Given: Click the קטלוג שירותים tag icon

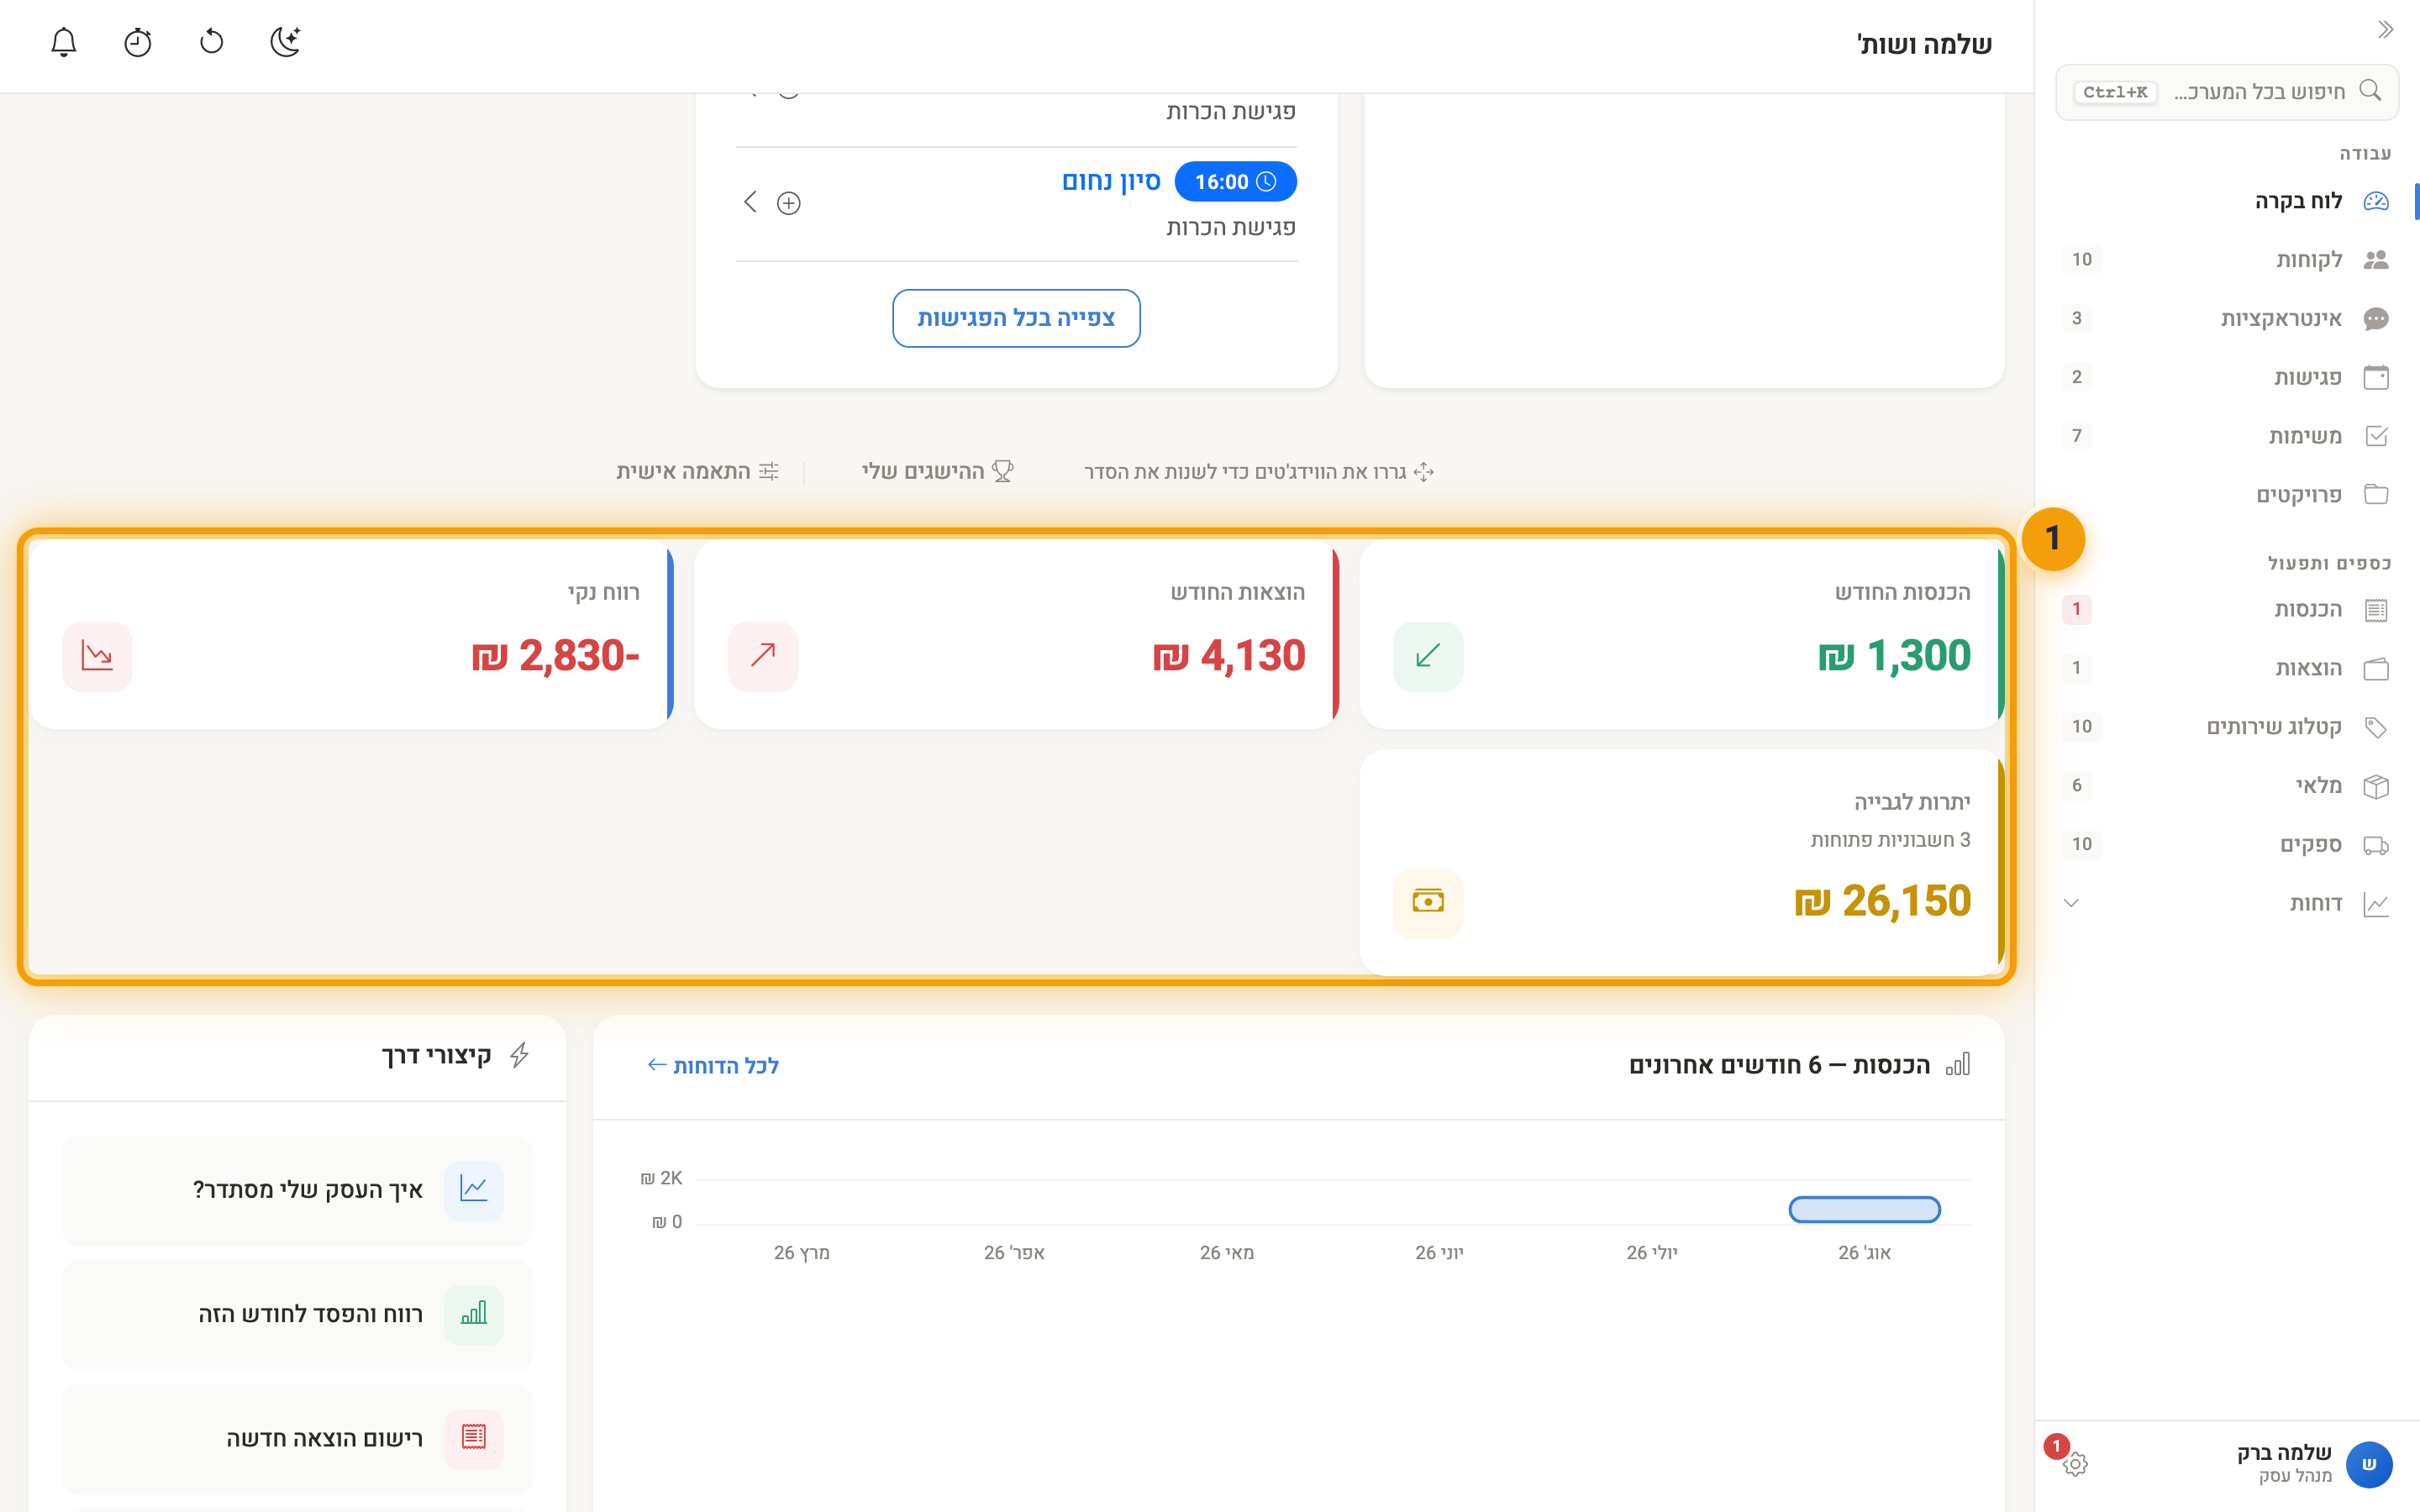Looking at the screenshot, I should point(2376,727).
